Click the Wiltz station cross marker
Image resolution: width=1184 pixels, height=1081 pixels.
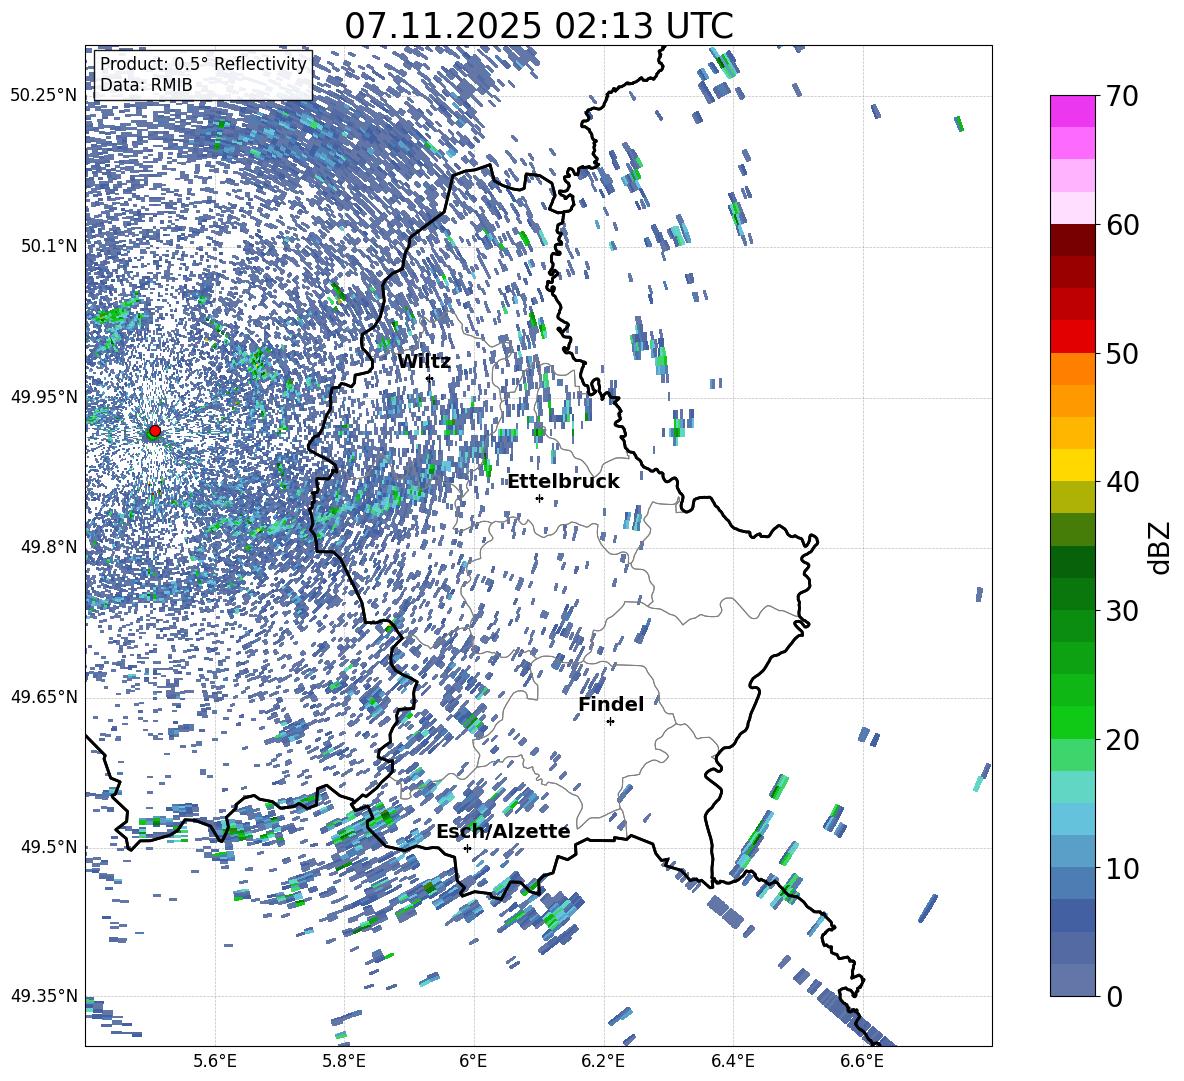point(429,378)
